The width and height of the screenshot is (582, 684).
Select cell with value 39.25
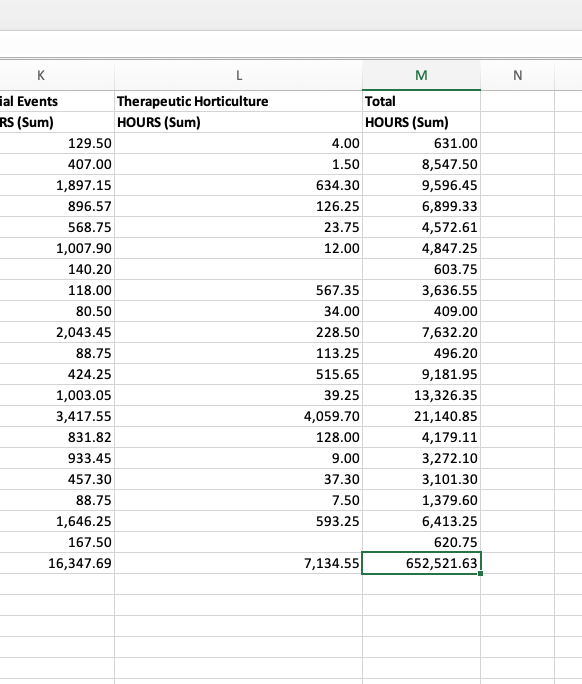click(x=239, y=395)
